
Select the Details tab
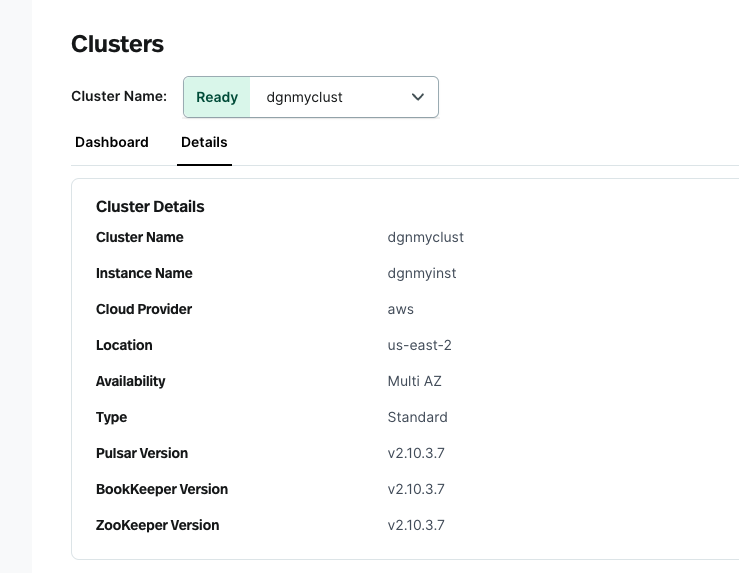pyautogui.click(x=204, y=142)
